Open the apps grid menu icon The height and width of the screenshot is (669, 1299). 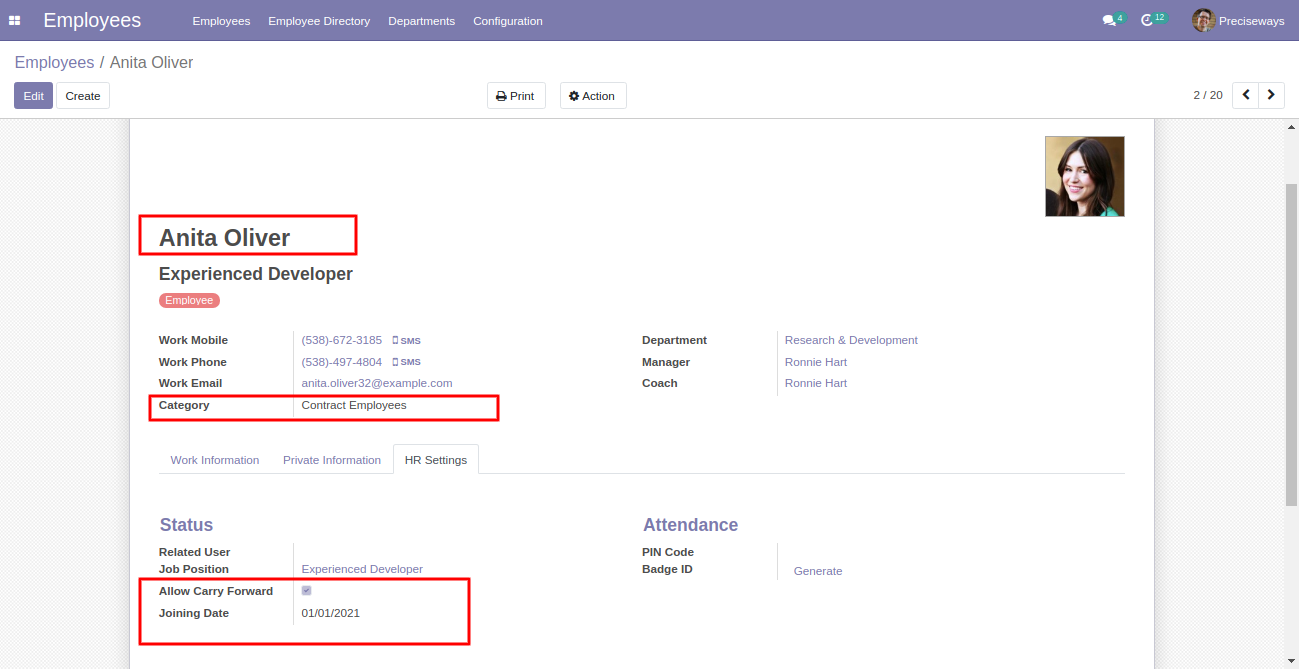pos(14,21)
